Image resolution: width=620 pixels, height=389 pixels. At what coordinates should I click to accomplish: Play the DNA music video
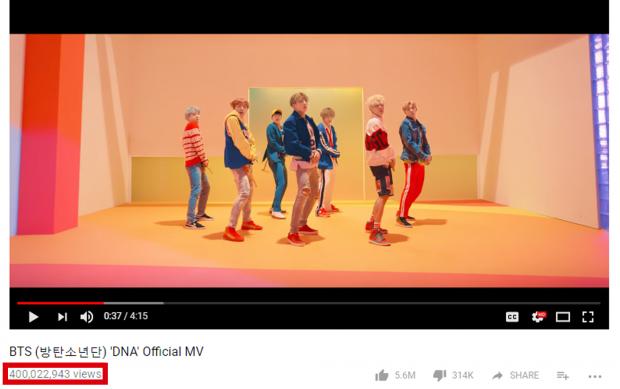pyautogui.click(x=33, y=317)
